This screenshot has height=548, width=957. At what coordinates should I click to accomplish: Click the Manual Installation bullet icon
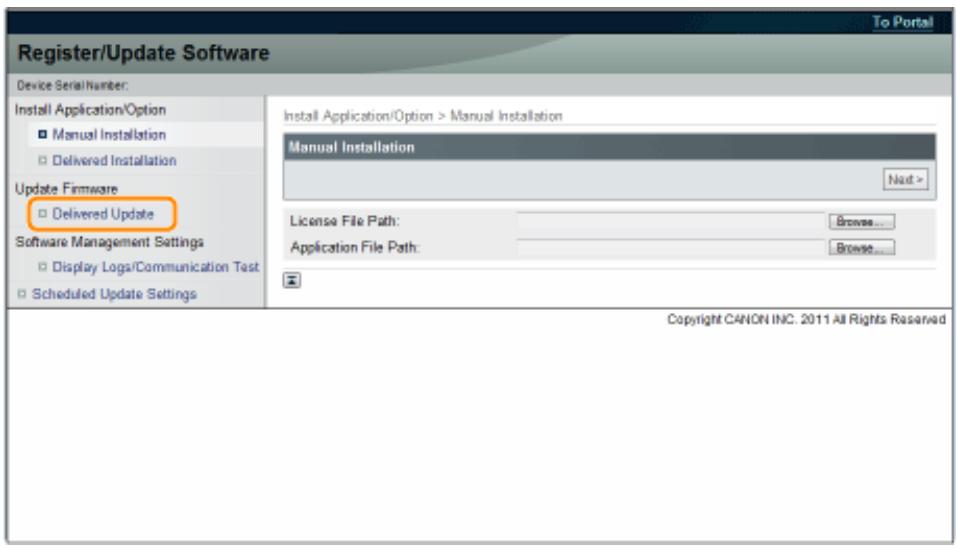click(x=42, y=134)
